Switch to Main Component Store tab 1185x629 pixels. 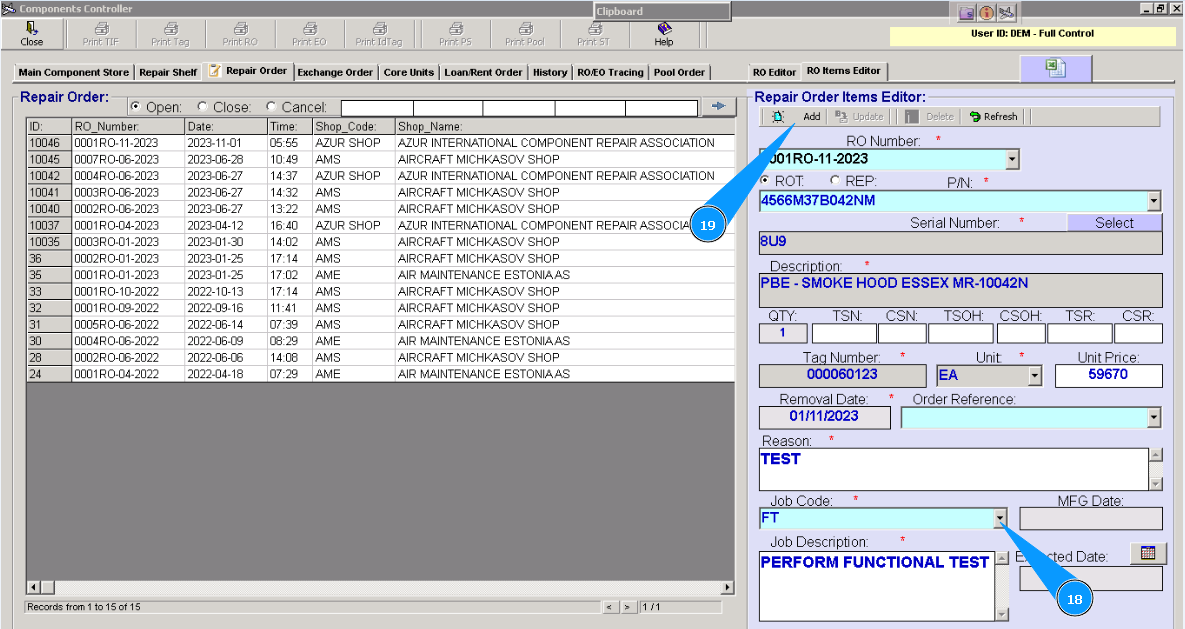[74, 73]
